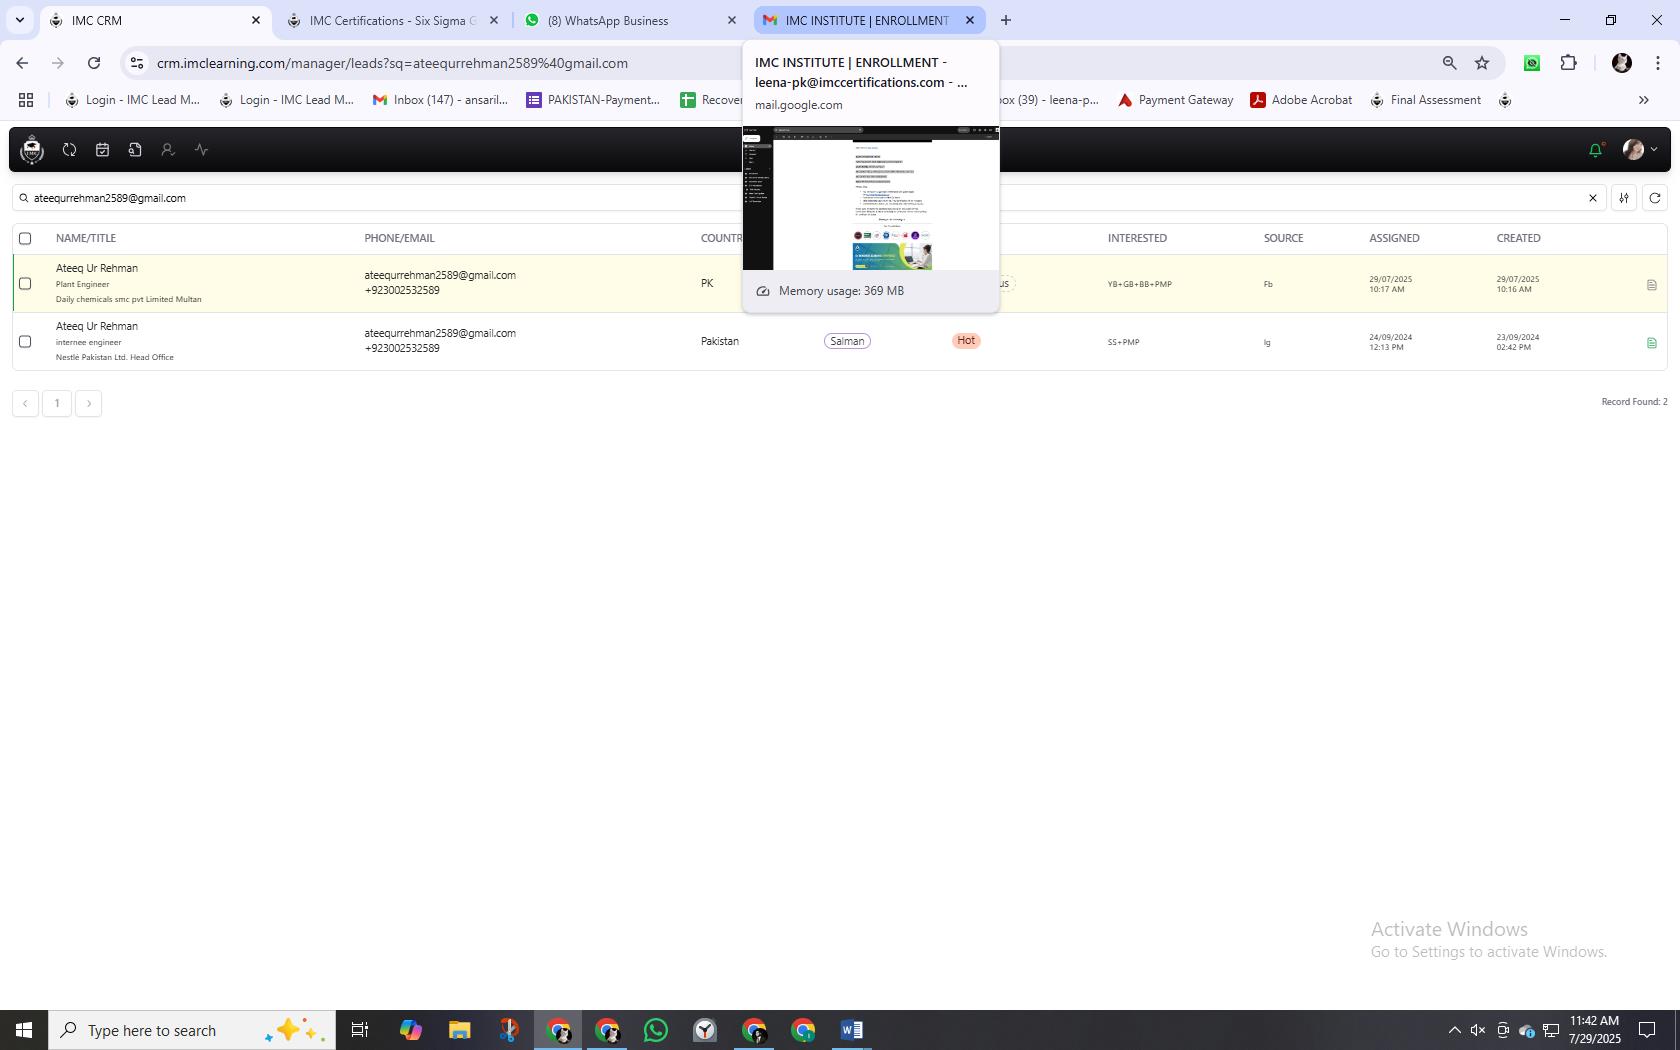
Task: Sort by CREATED column header
Action: click(1518, 238)
